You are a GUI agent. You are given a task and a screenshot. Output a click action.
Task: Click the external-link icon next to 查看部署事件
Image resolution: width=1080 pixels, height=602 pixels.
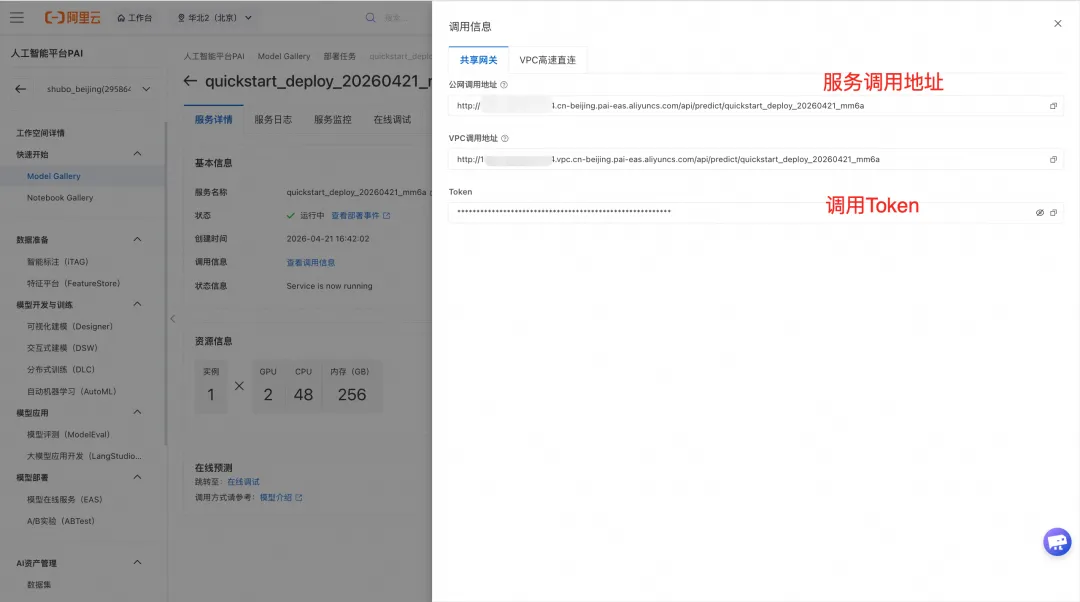click(x=386, y=216)
